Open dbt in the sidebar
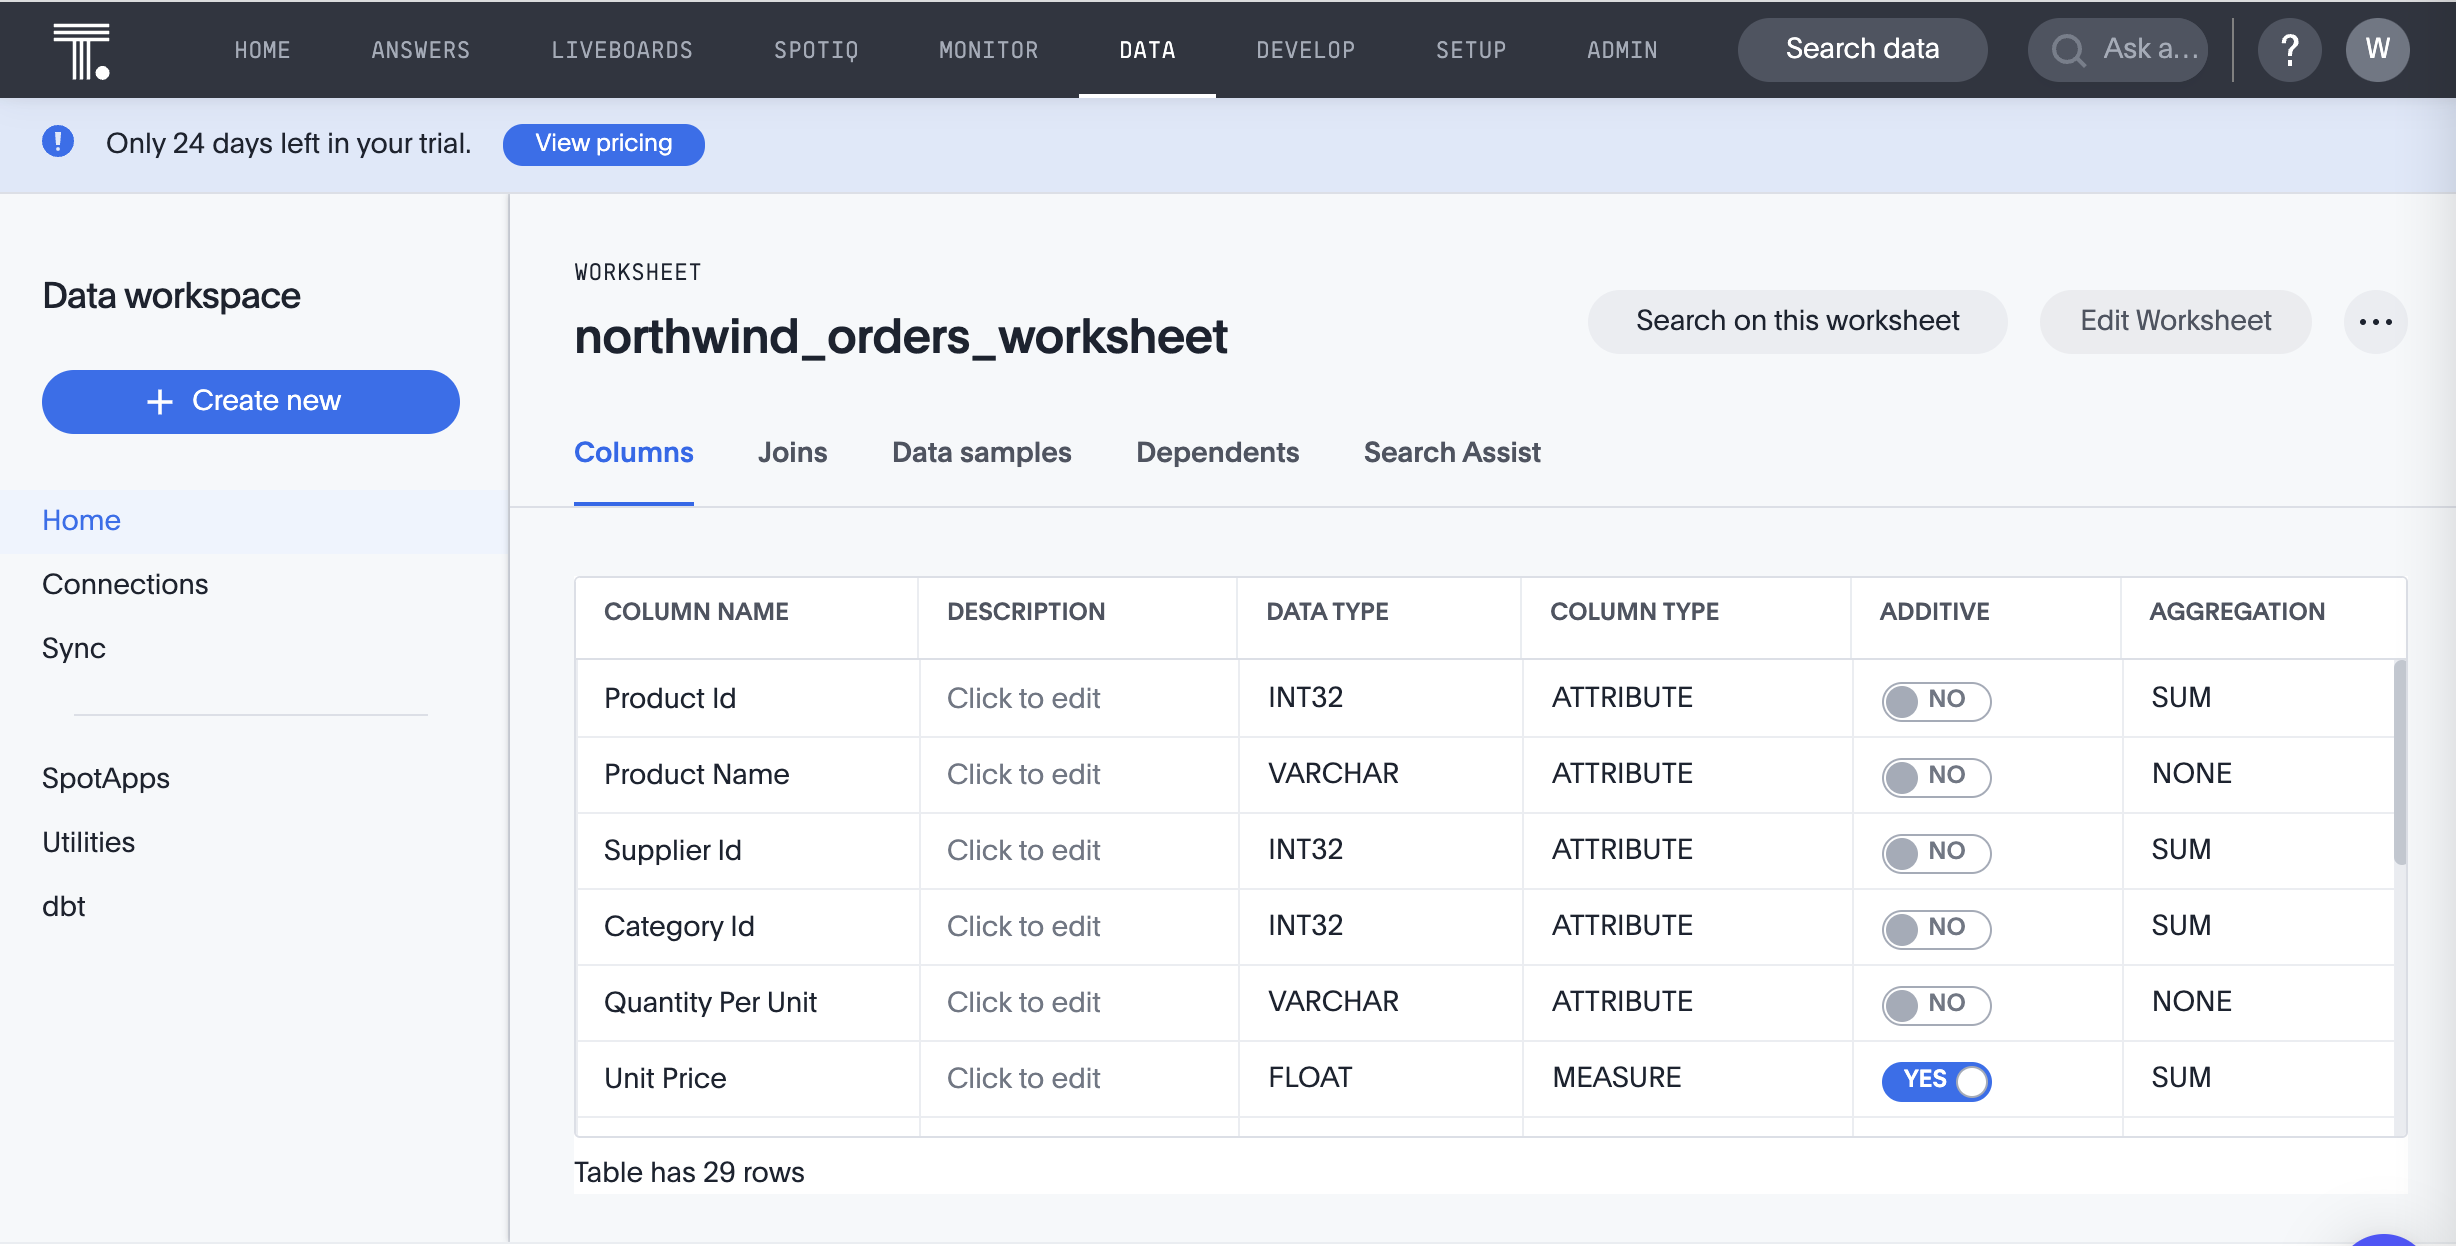2456x1246 pixels. click(63, 906)
